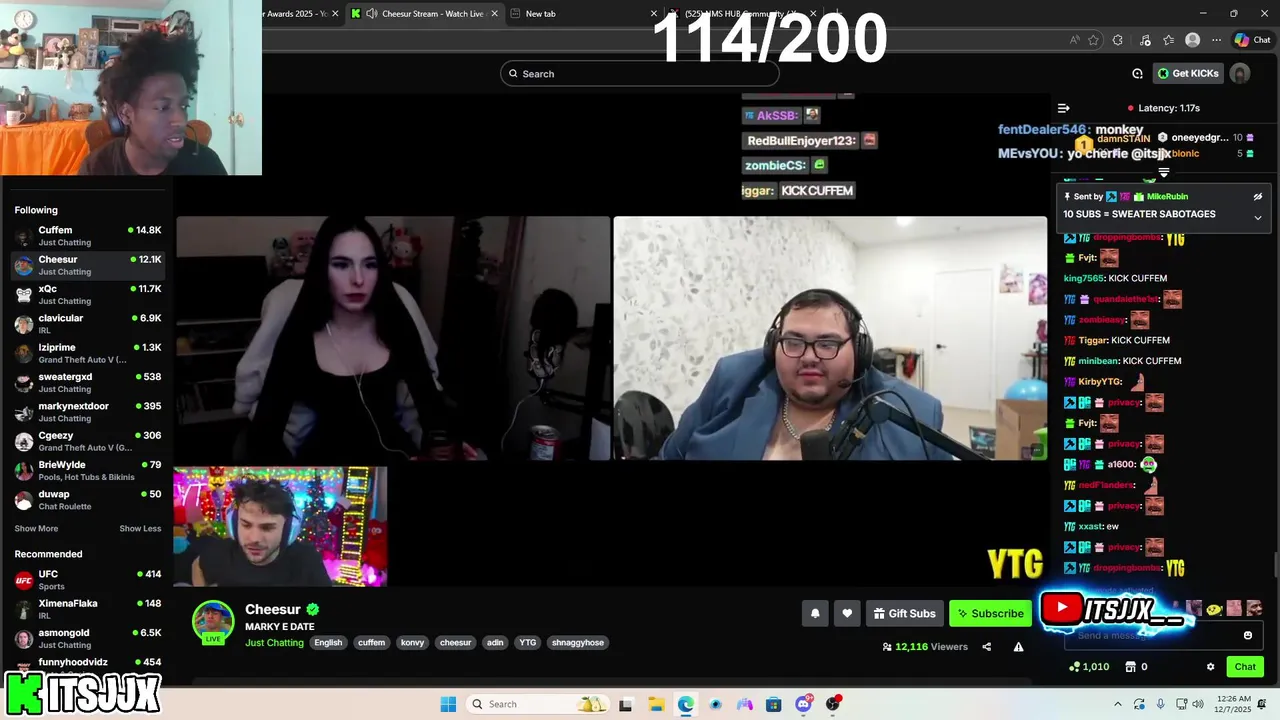This screenshot has width=1280, height=720.
Task: Open Microsoft Edge from the taskbar
Action: (x=685, y=704)
